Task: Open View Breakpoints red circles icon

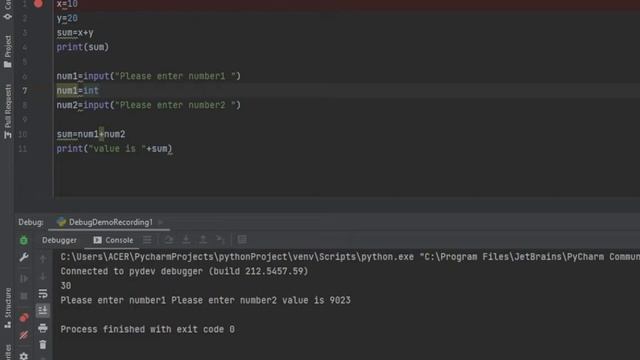Action: tap(24, 317)
